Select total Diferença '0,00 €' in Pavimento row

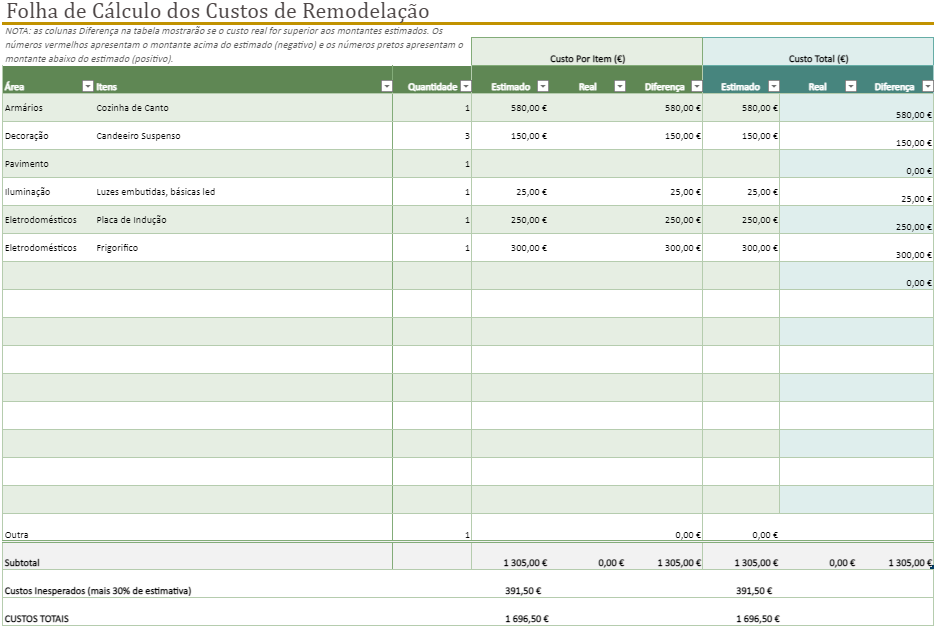(919, 171)
